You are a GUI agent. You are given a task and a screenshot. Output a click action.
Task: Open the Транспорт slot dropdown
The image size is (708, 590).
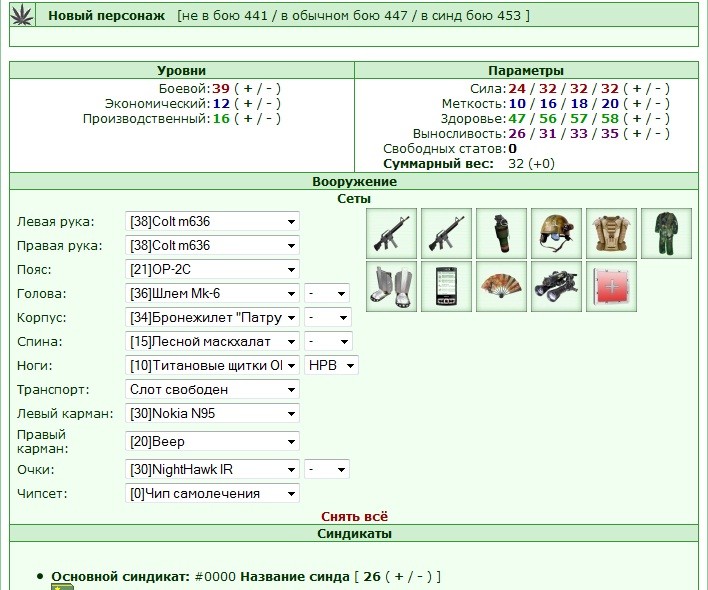(x=212, y=390)
